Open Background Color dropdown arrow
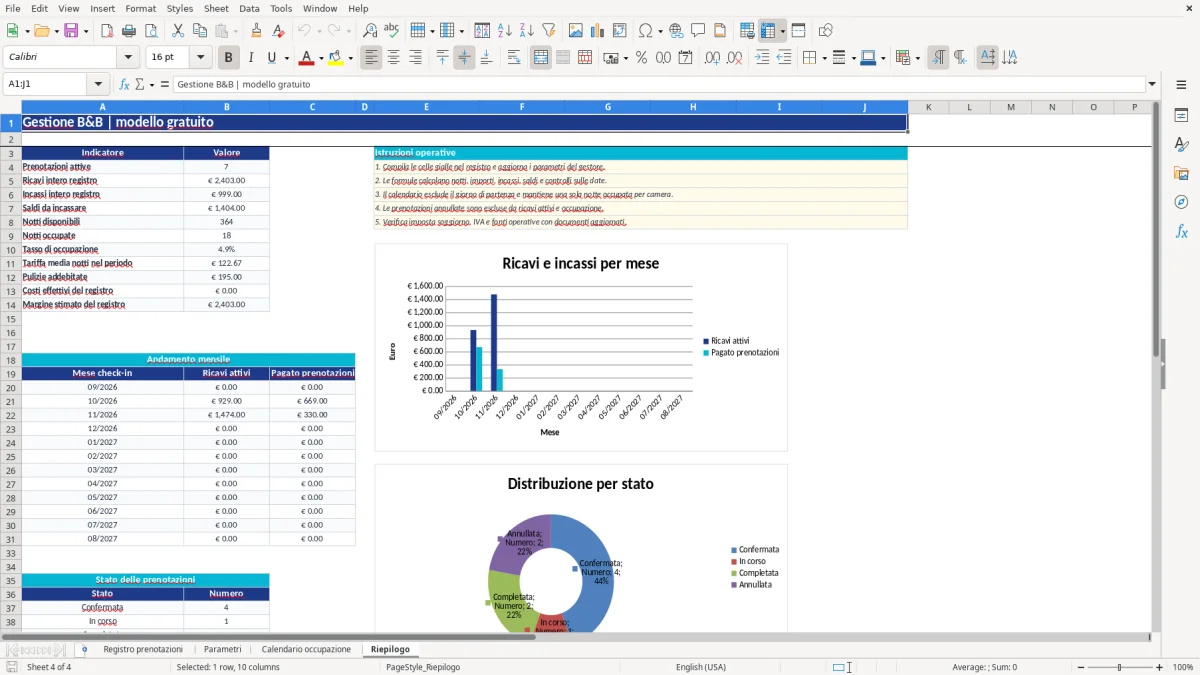The width and height of the screenshot is (1200, 675). [x=351, y=57]
